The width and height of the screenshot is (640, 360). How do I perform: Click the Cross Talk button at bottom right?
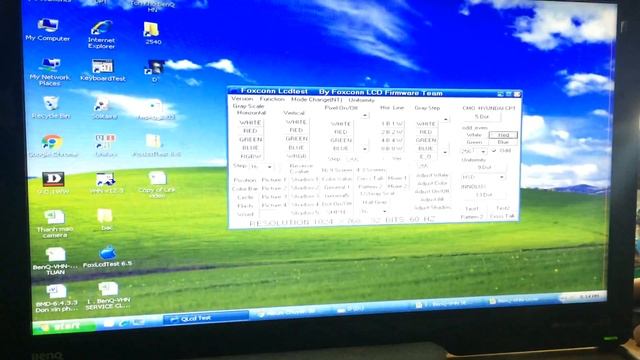[x=502, y=217]
